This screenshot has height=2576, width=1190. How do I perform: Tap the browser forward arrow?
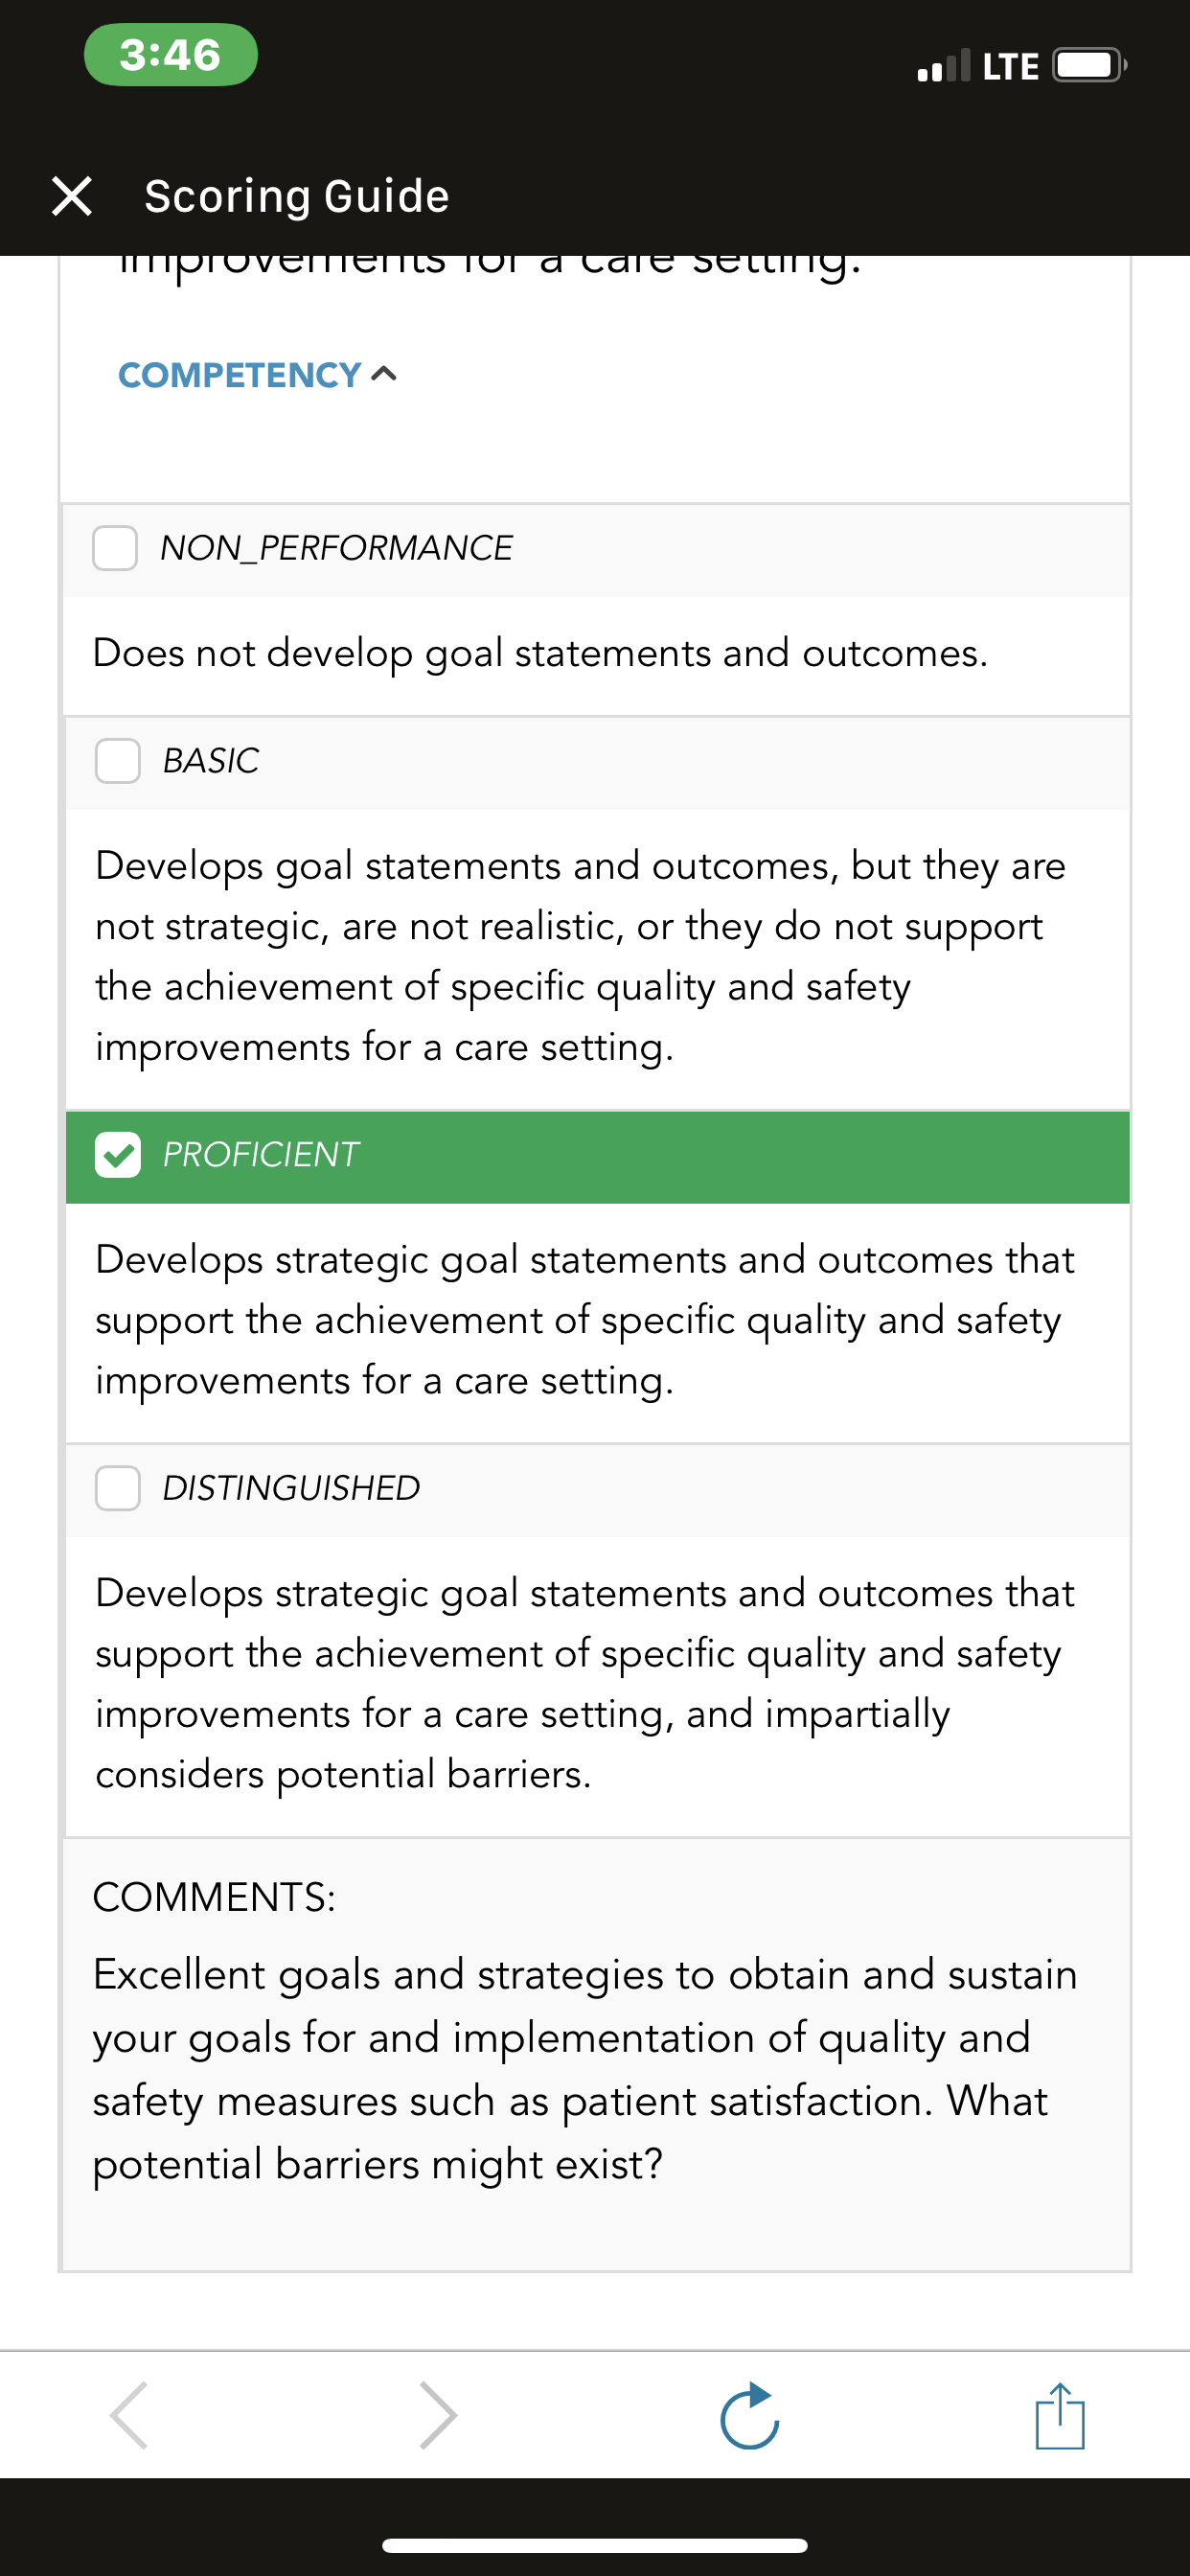pos(438,2416)
